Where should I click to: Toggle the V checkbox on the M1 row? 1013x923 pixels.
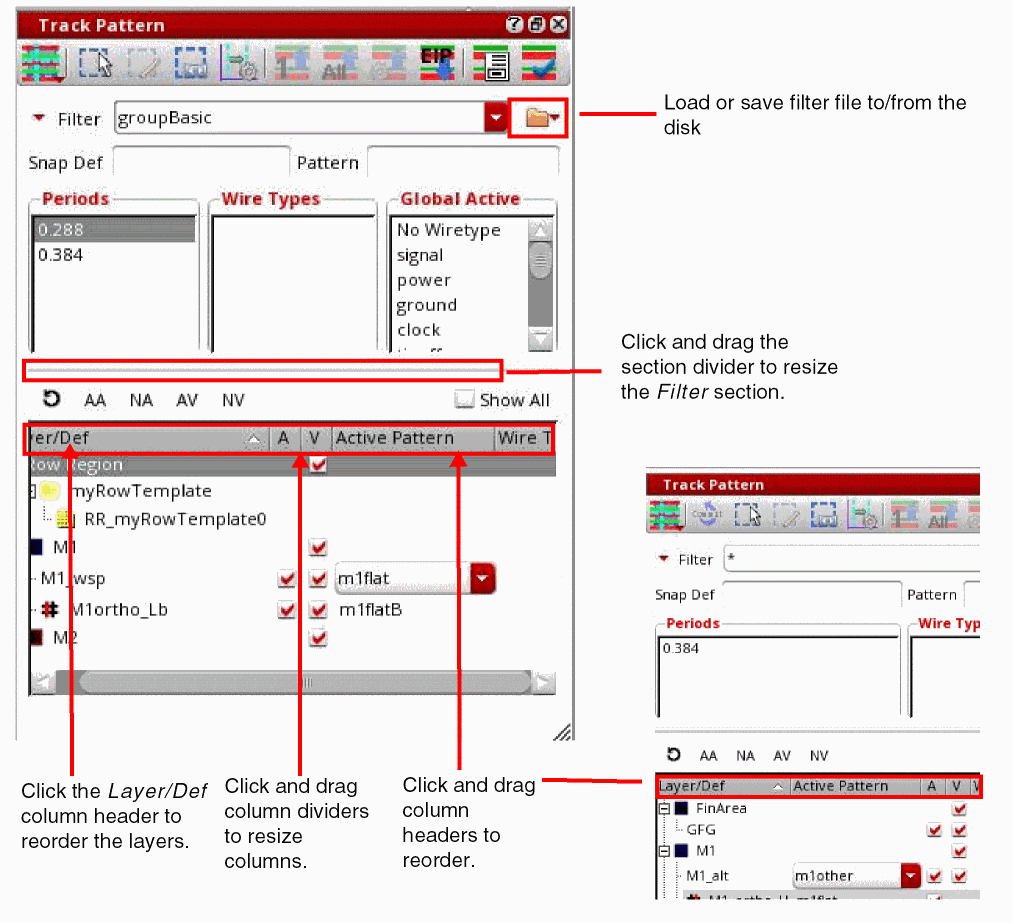pyautogui.click(x=318, y=547)
